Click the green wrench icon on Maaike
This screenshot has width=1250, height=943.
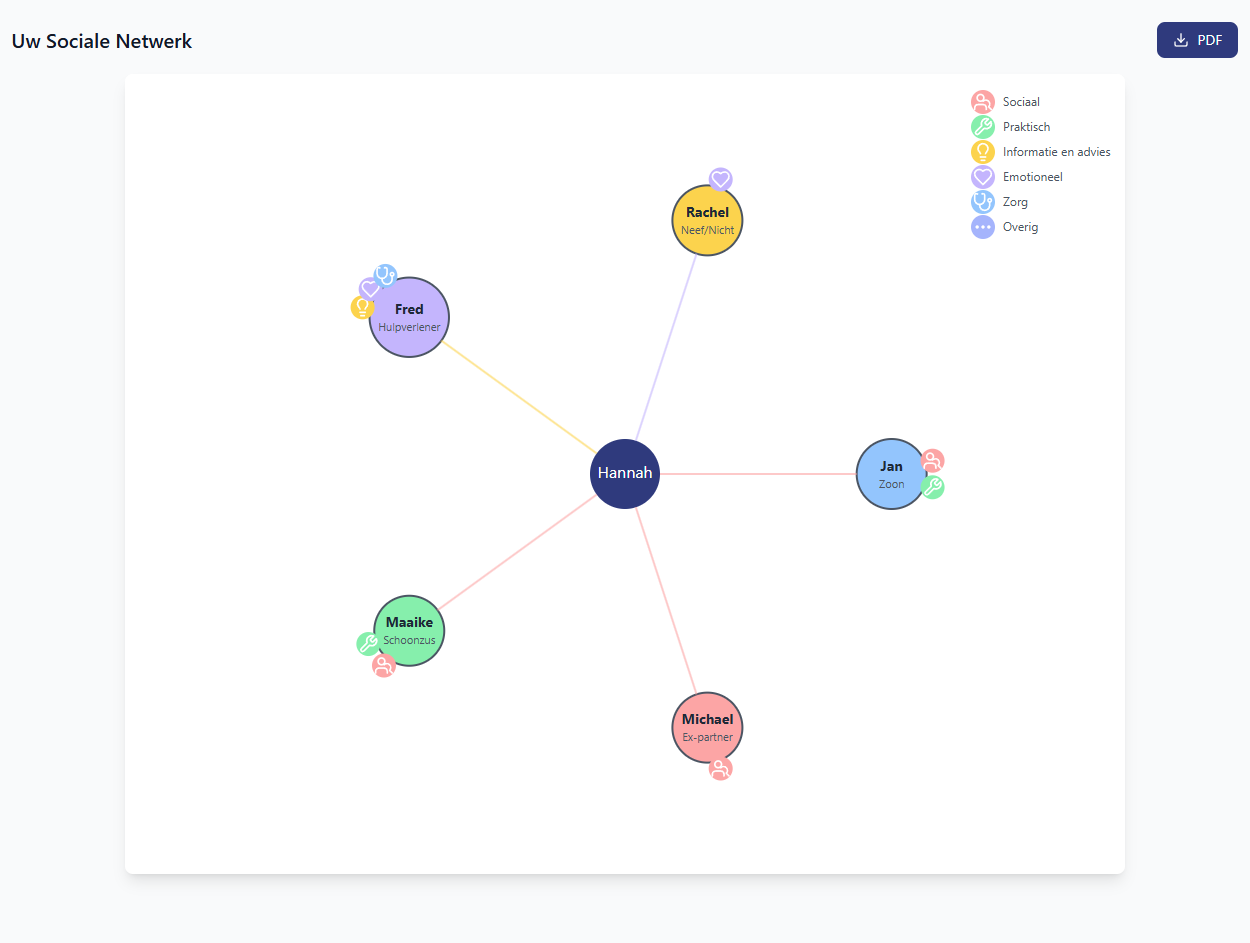point(368,644)
